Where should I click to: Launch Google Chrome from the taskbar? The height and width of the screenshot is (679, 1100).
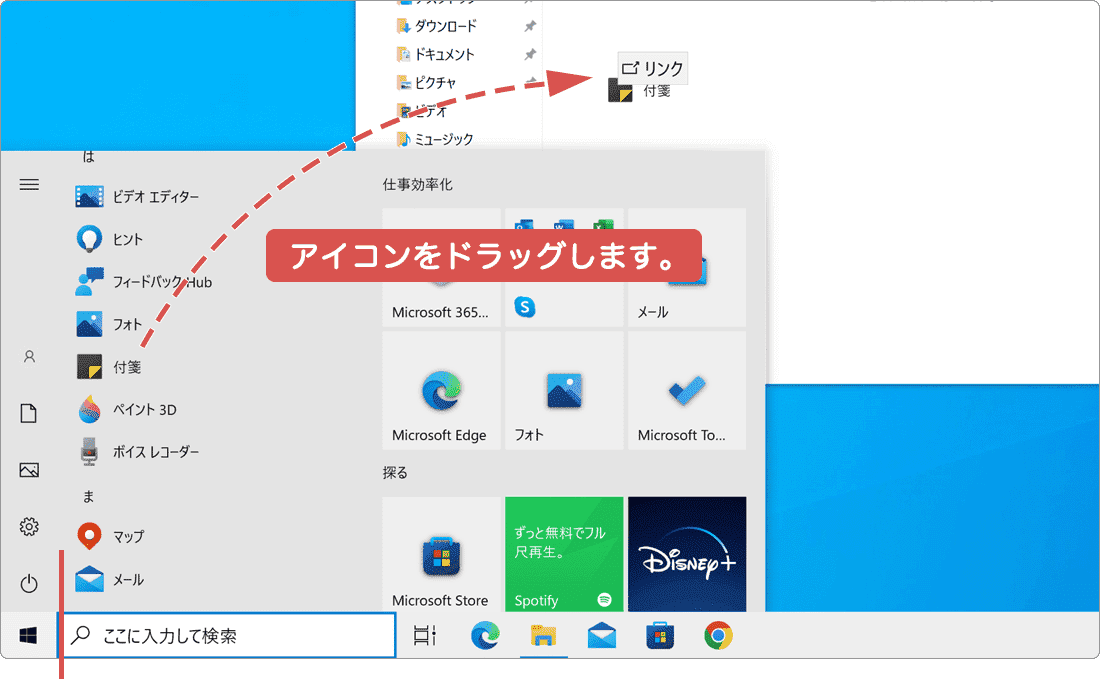[718, 634]
